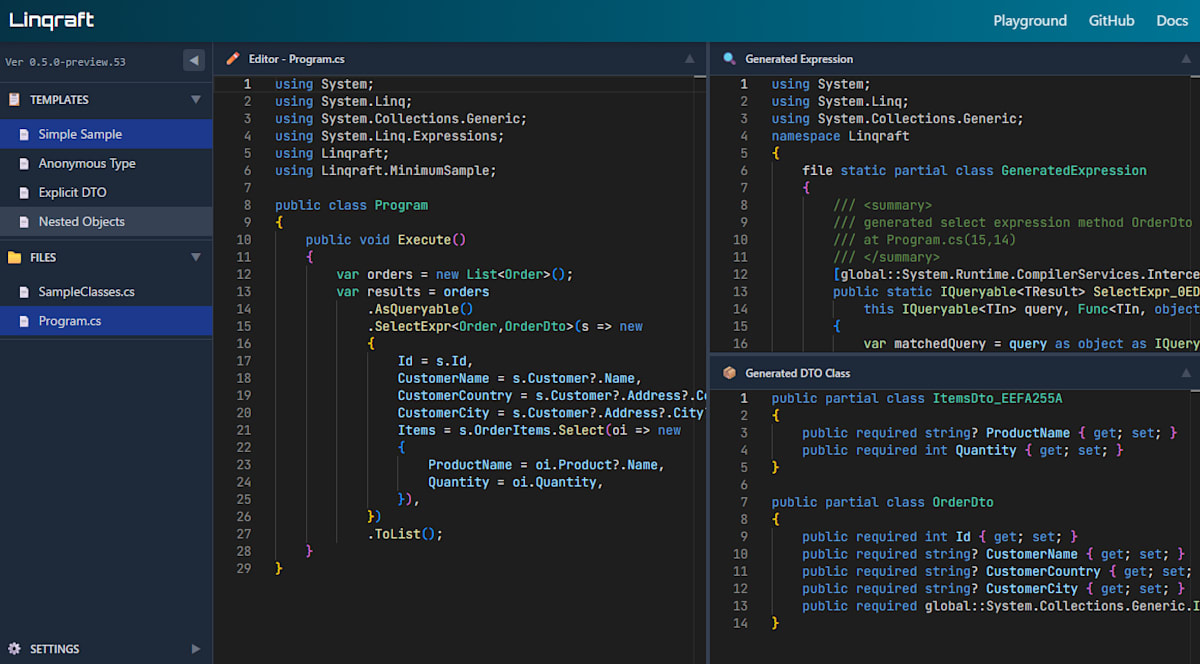This screenshot has width=1200, height=664.
Task: Click the Generated Expression magnifier icon
Action: tap(729, 59)
